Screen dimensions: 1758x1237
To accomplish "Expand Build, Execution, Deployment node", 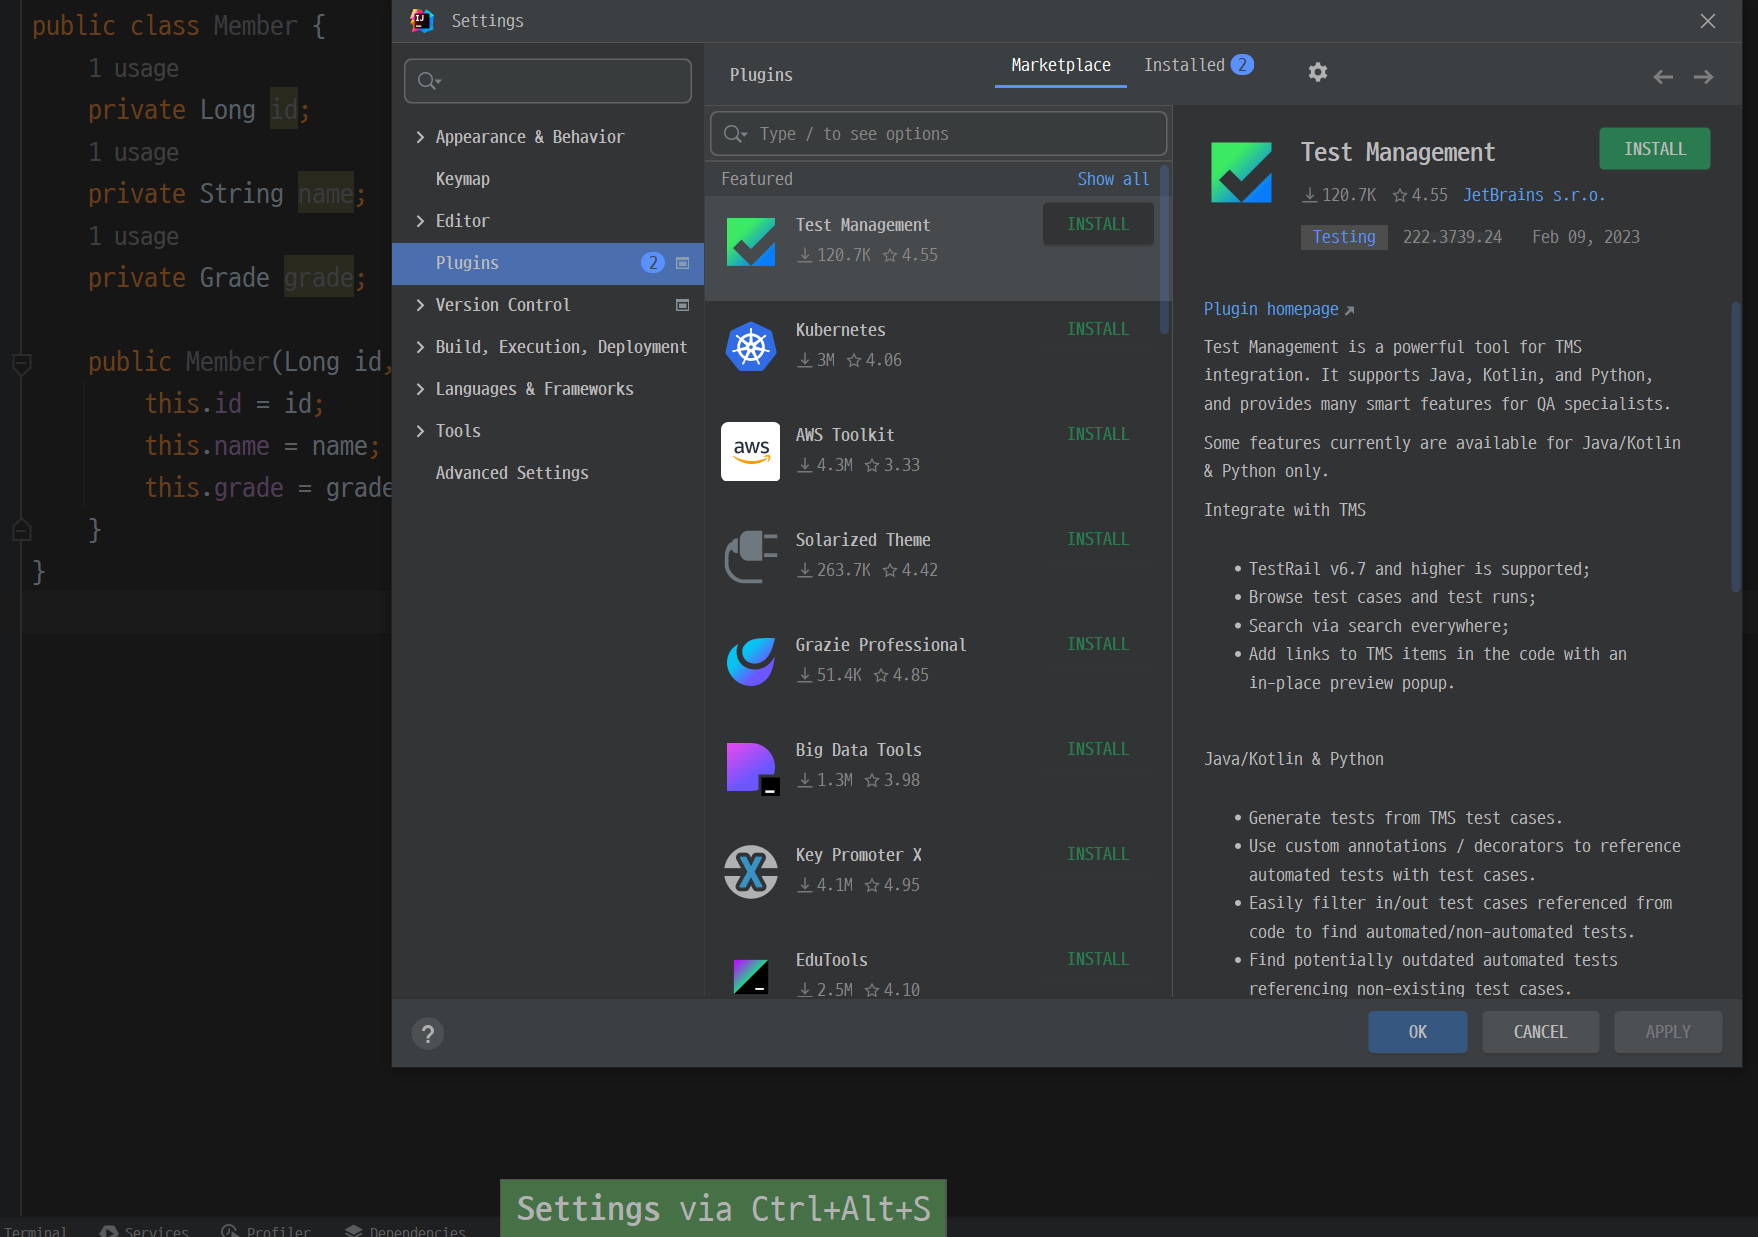I will 420,347.
